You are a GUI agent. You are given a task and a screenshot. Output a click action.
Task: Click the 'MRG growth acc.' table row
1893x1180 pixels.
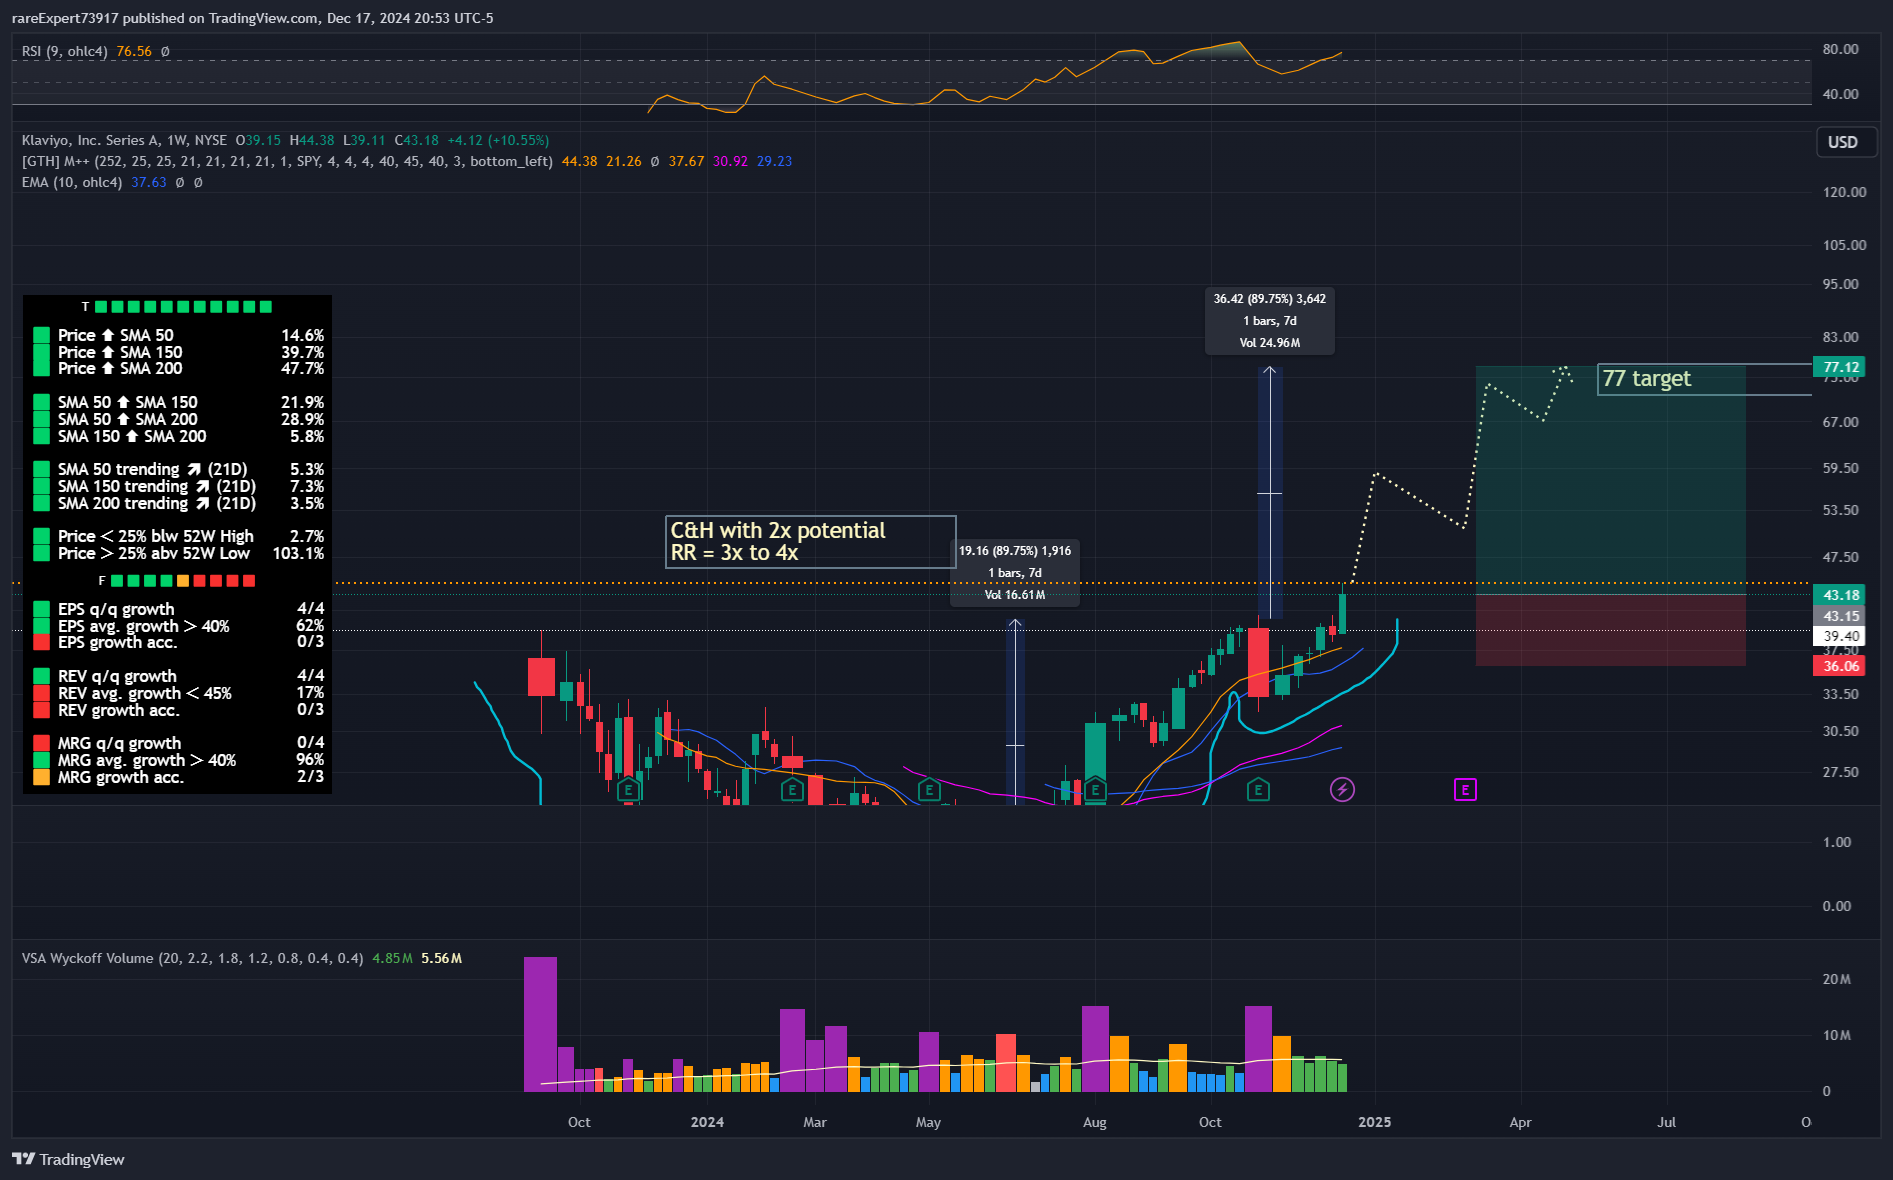[179, 777]
